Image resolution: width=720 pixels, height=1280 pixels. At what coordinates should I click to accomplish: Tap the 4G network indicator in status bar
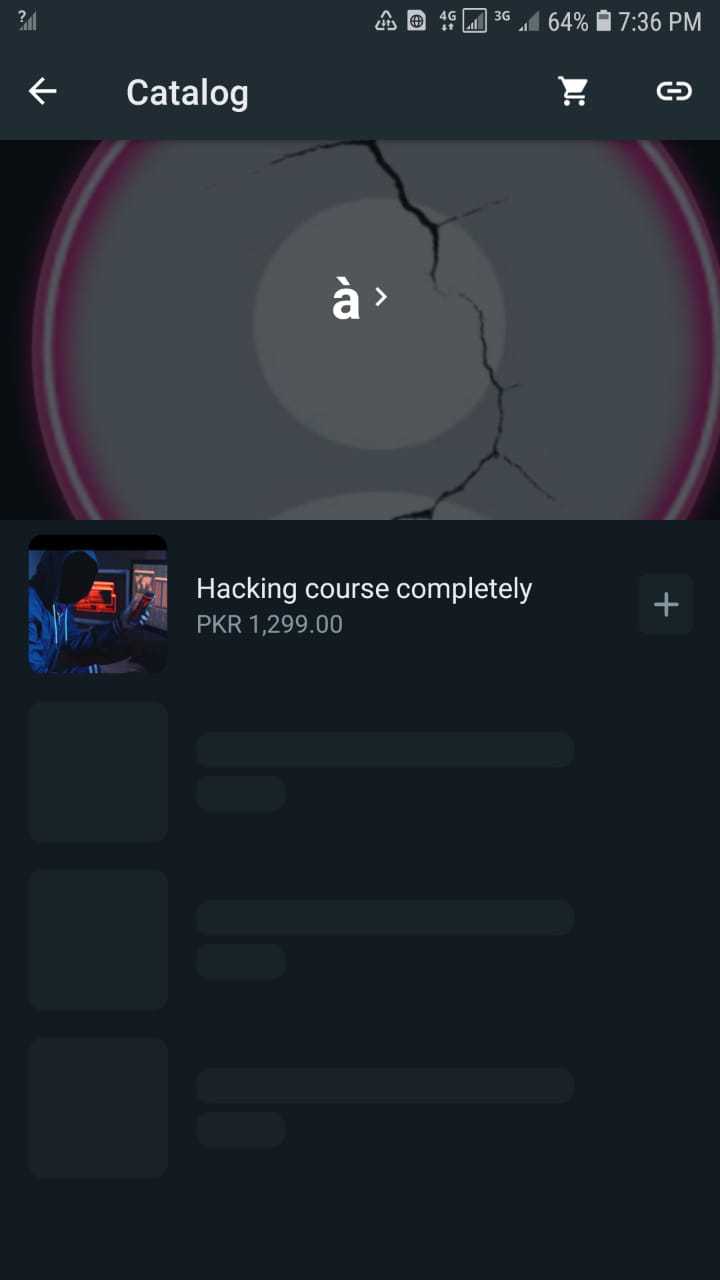pyautogui.click(x=447, y=20)
